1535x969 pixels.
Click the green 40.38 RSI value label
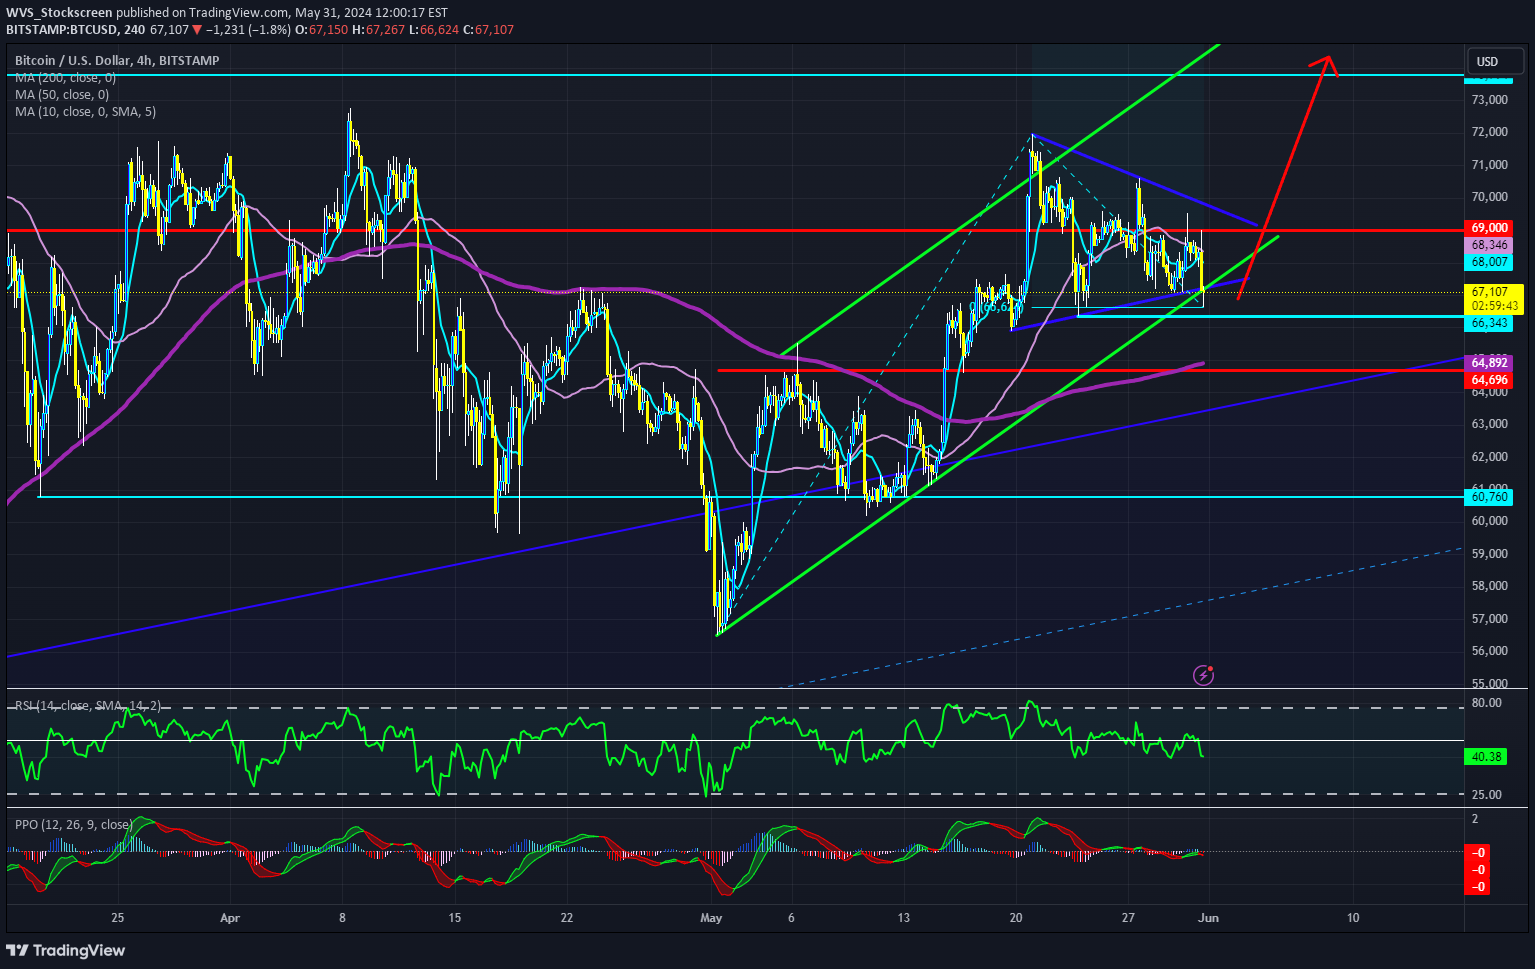[1487, 757]
